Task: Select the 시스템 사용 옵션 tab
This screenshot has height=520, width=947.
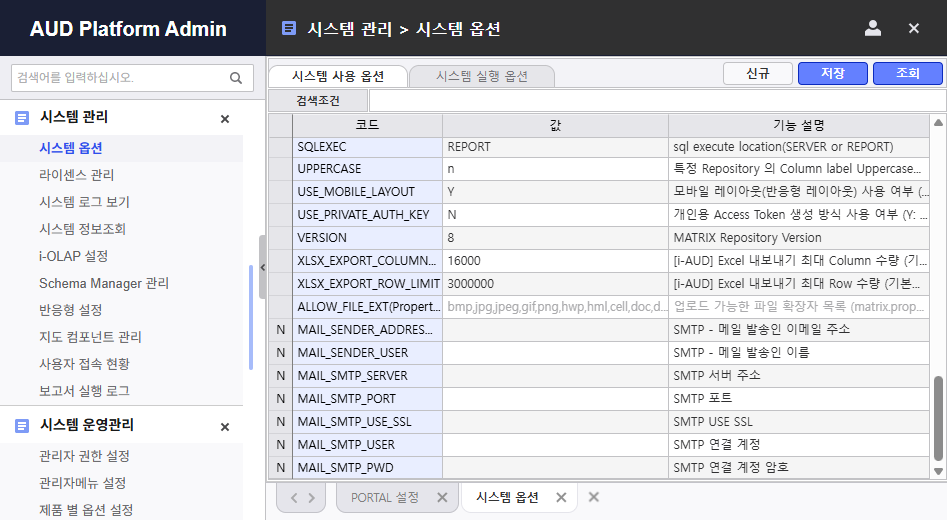Action: (x=337, y=76)
